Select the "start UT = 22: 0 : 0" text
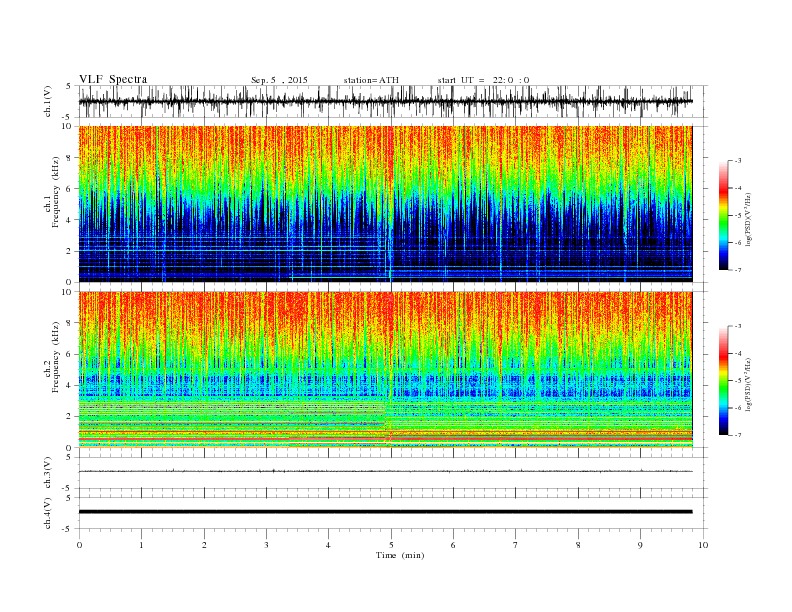The height and width of the screenshot is (612, 792). tap(483, 80)
